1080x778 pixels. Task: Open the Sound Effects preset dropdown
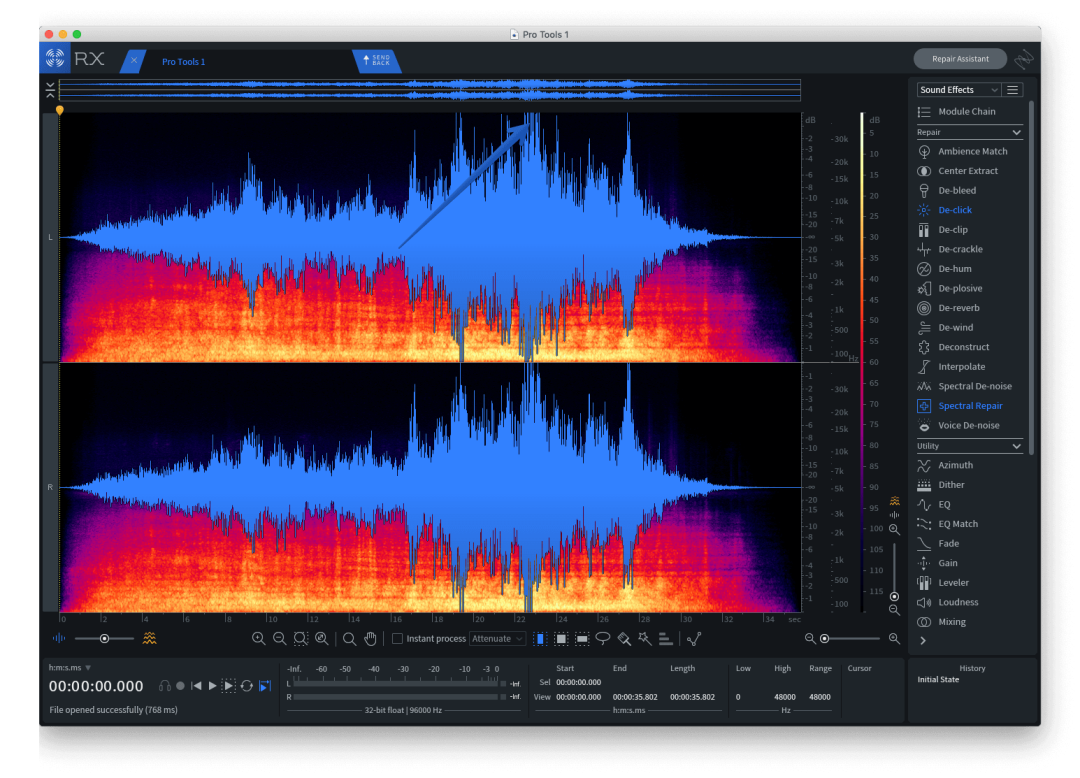(x=958, y=90)
